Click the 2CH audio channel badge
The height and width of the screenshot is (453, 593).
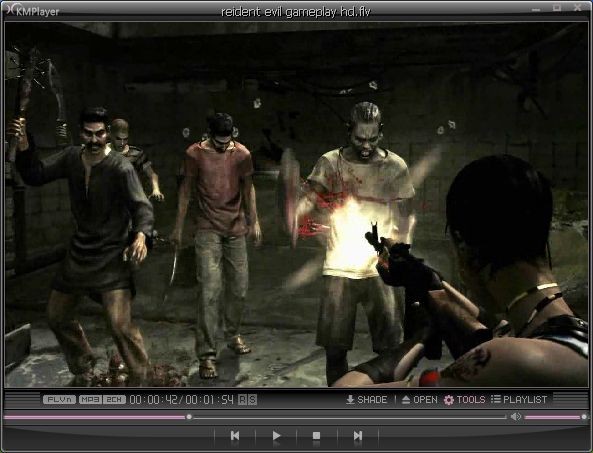point(114,400)
